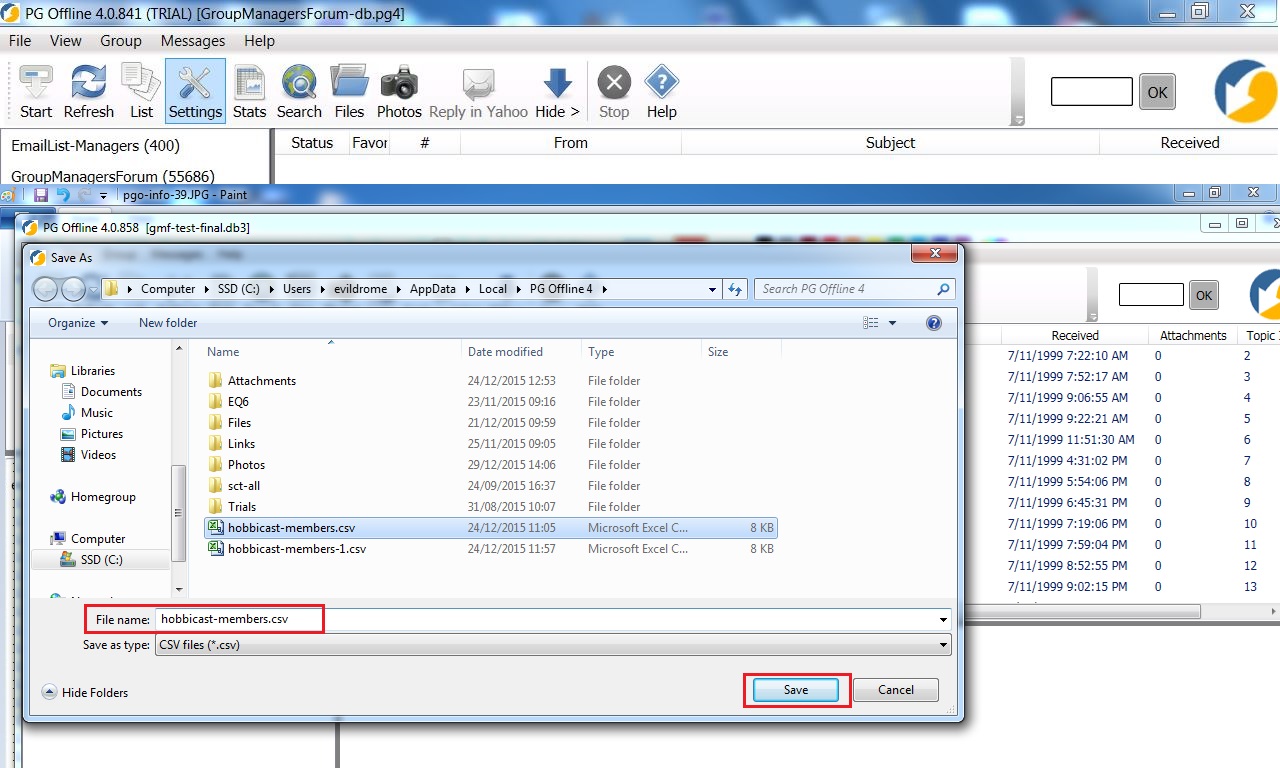Open the View menu
This screenshot has height=768, width=1280.
[66, 41]
